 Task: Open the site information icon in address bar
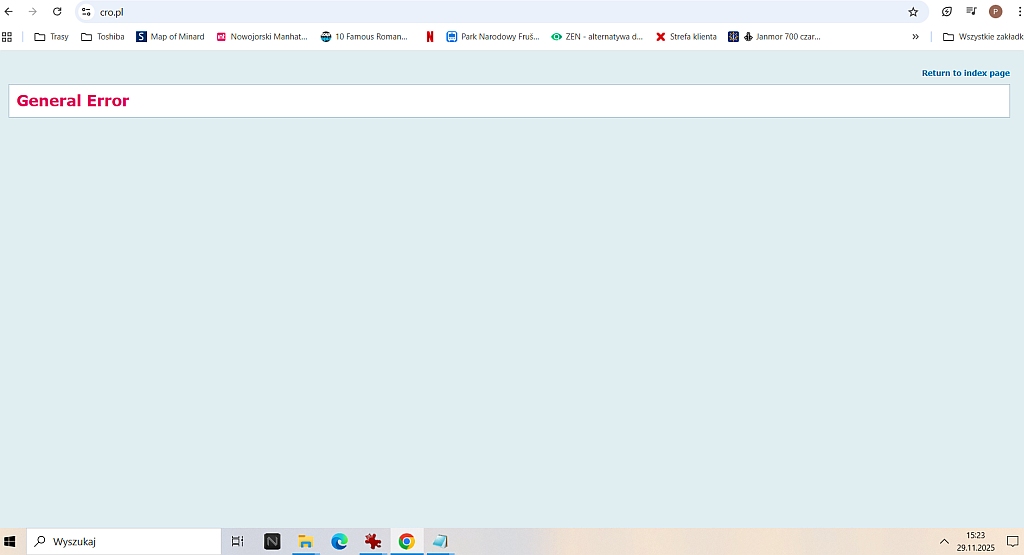(86, 12)
